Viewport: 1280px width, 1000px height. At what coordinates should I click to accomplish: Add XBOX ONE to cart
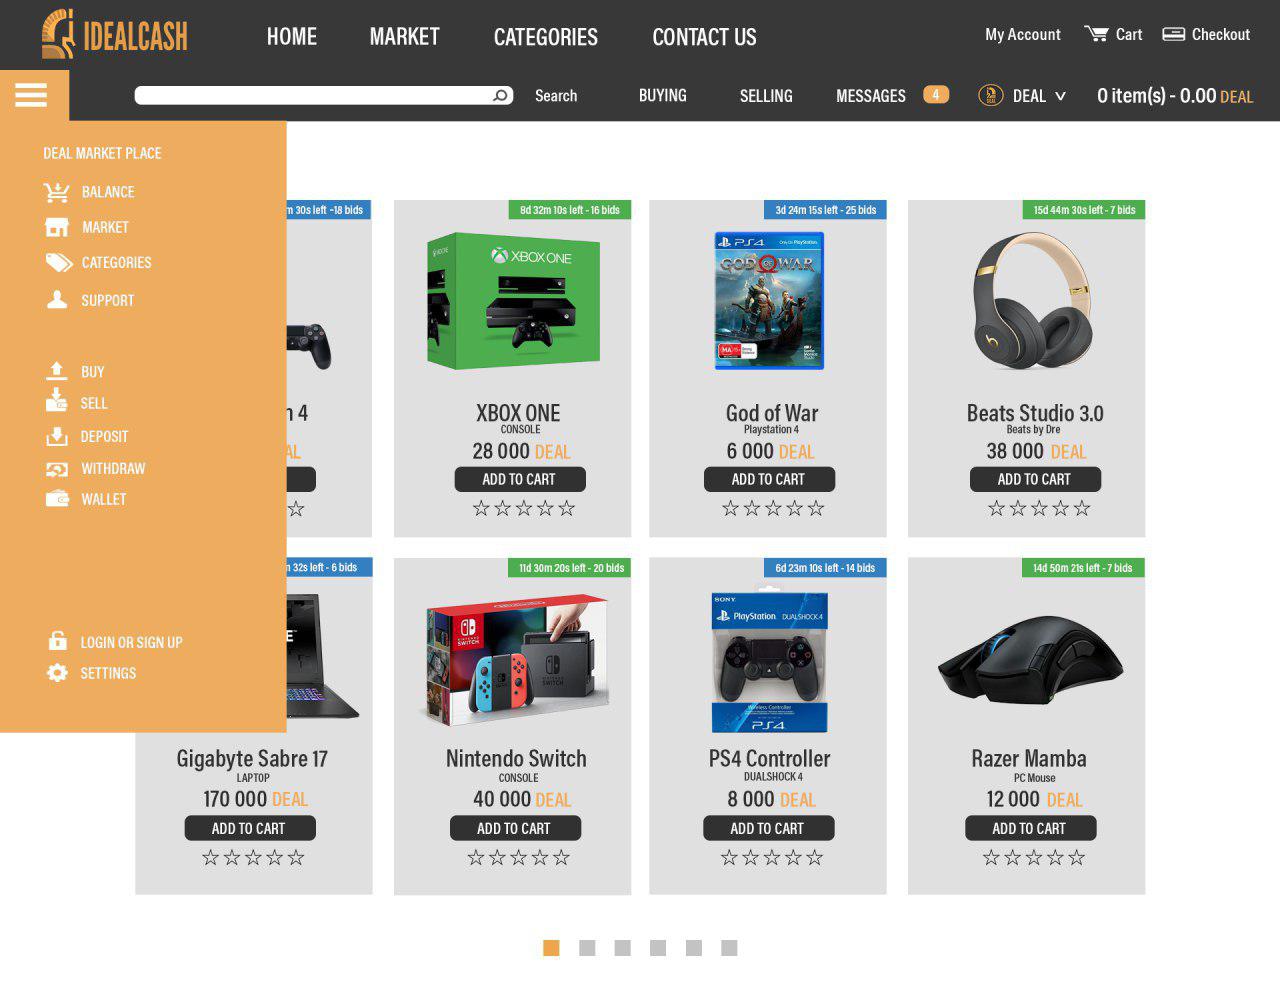tap(520, 479)
